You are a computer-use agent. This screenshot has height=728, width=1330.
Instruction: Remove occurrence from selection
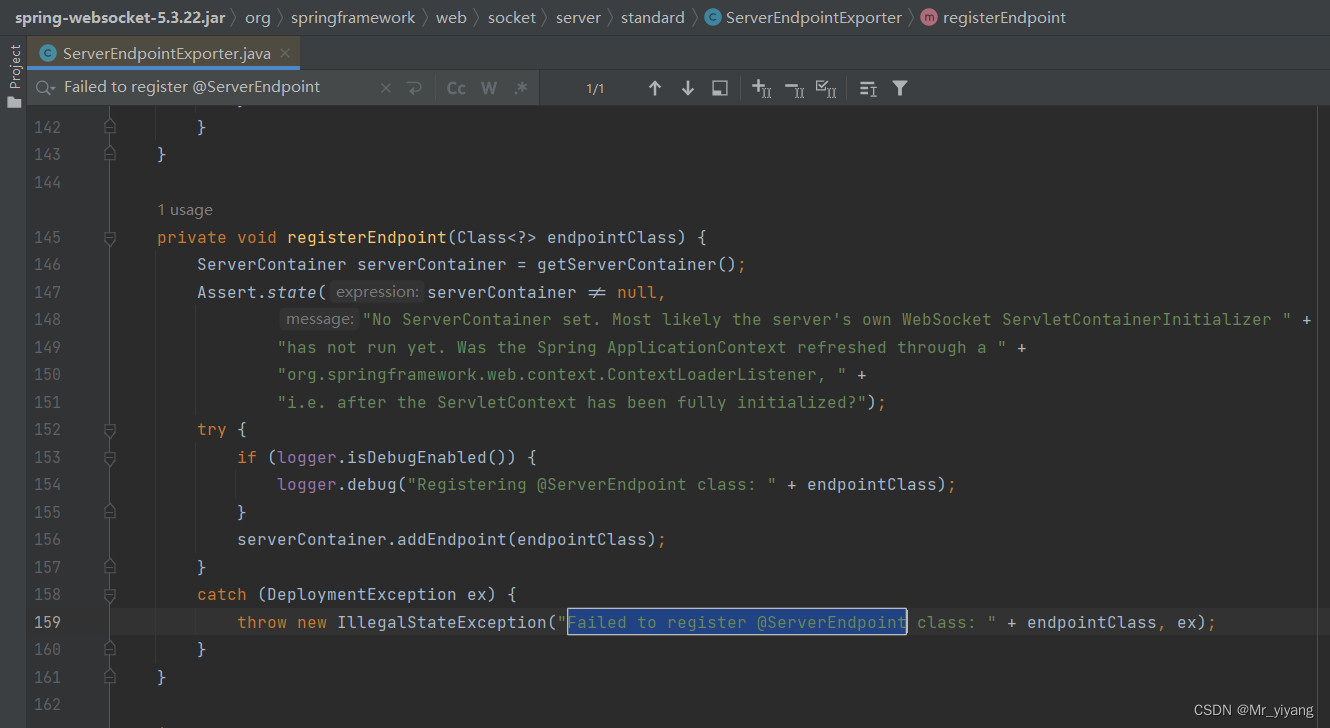point(795,88)
